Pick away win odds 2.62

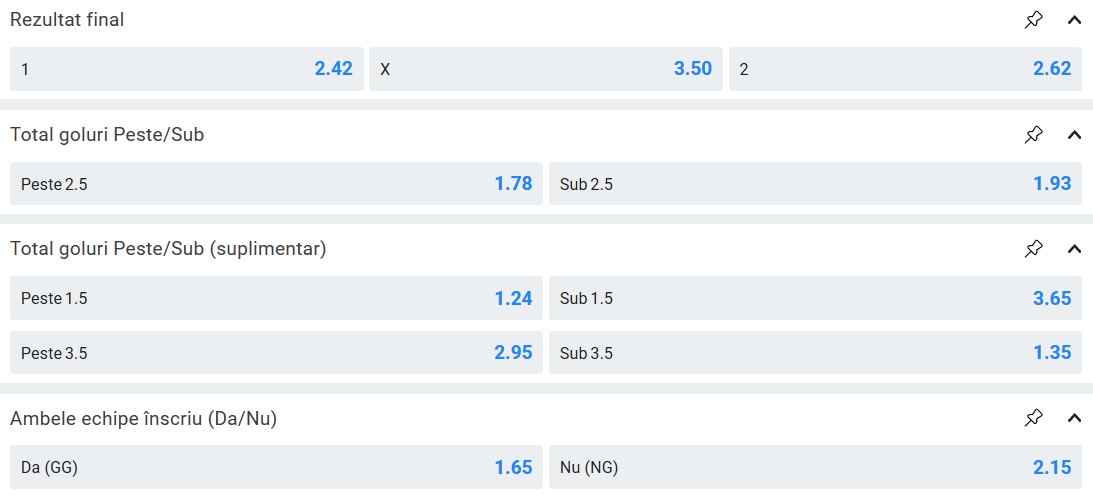pos(904,69)
